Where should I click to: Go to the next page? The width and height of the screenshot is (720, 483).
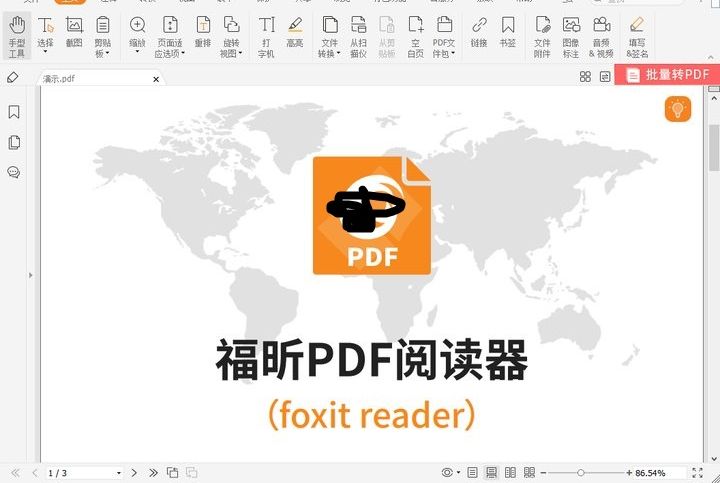134,472
